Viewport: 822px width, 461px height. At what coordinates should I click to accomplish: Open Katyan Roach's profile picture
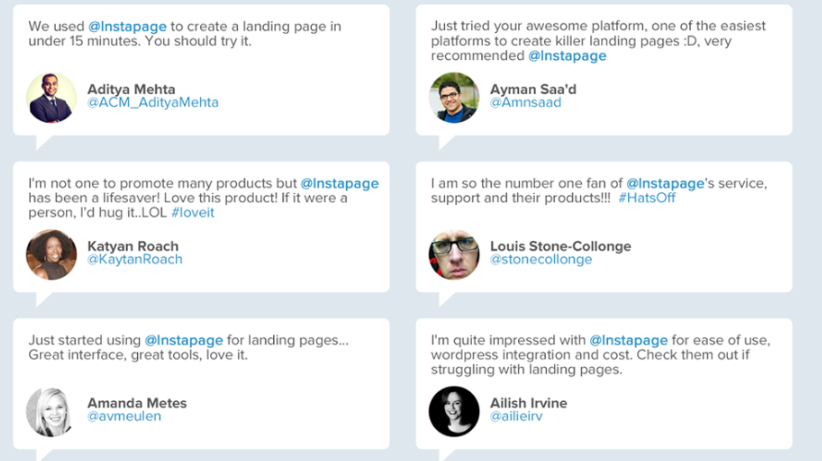[51, 255]
